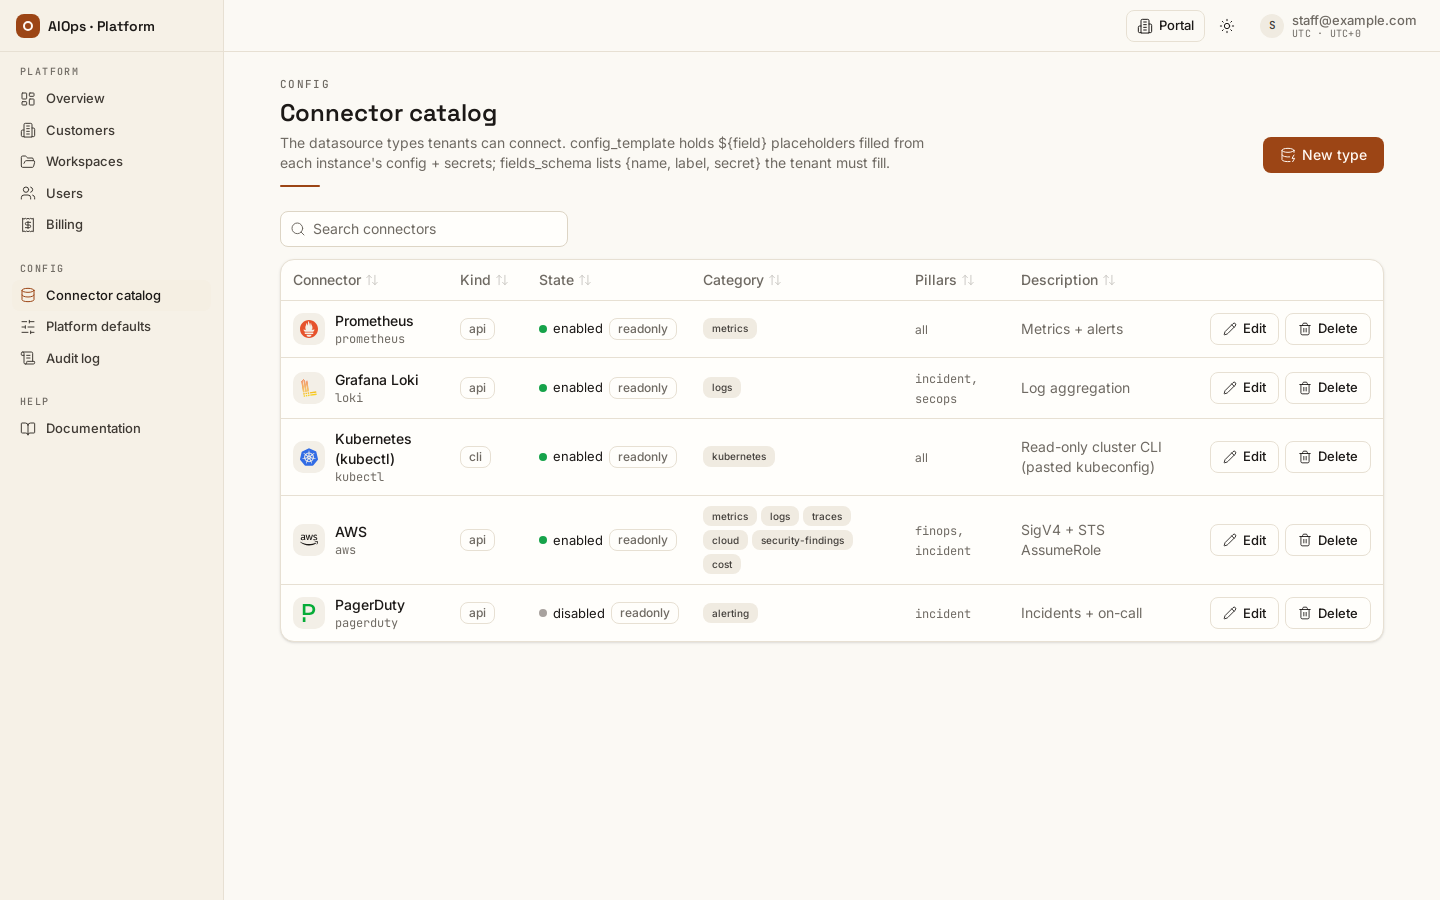Open the staff@example.com user avatar

click(1271, 26)
